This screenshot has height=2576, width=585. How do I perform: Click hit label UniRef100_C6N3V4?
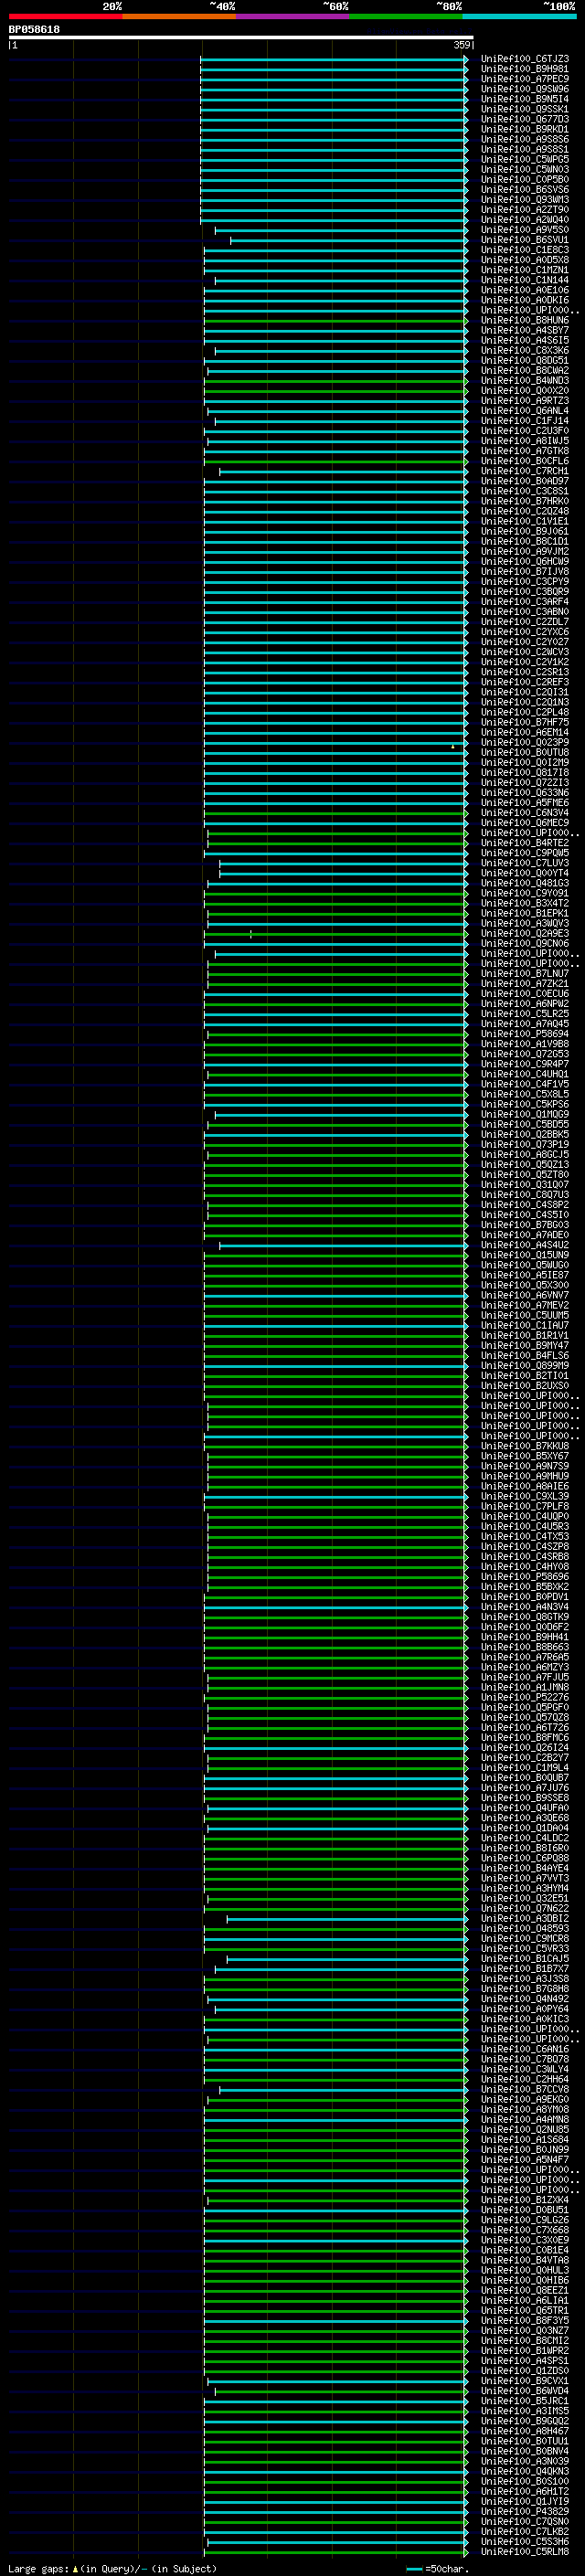[525, 812]
